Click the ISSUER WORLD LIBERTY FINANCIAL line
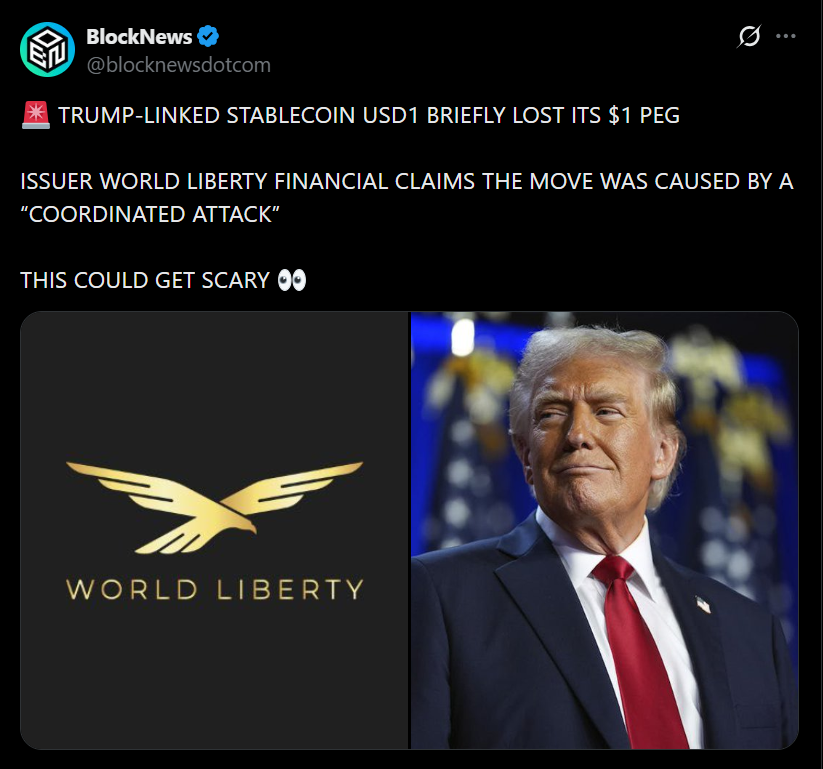The height and width of the screenshot is (769, 823). coord(407,182)
